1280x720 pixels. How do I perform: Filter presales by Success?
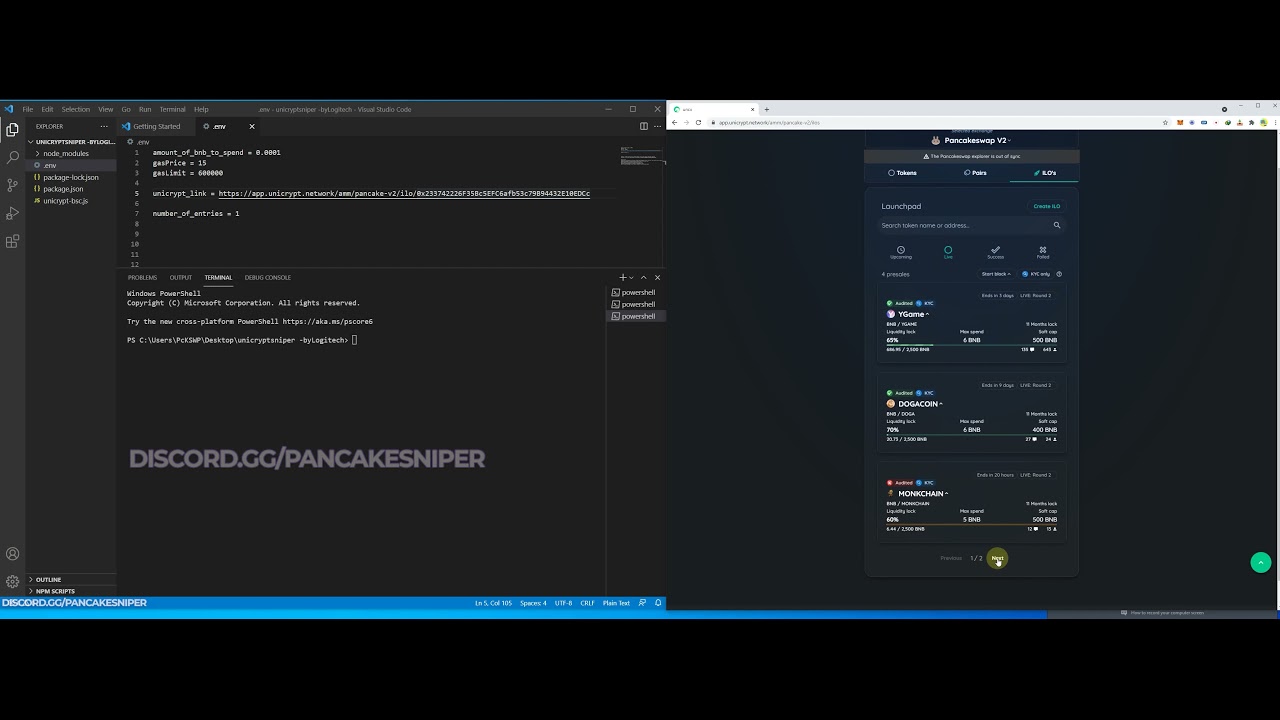(x=995, y=252)
